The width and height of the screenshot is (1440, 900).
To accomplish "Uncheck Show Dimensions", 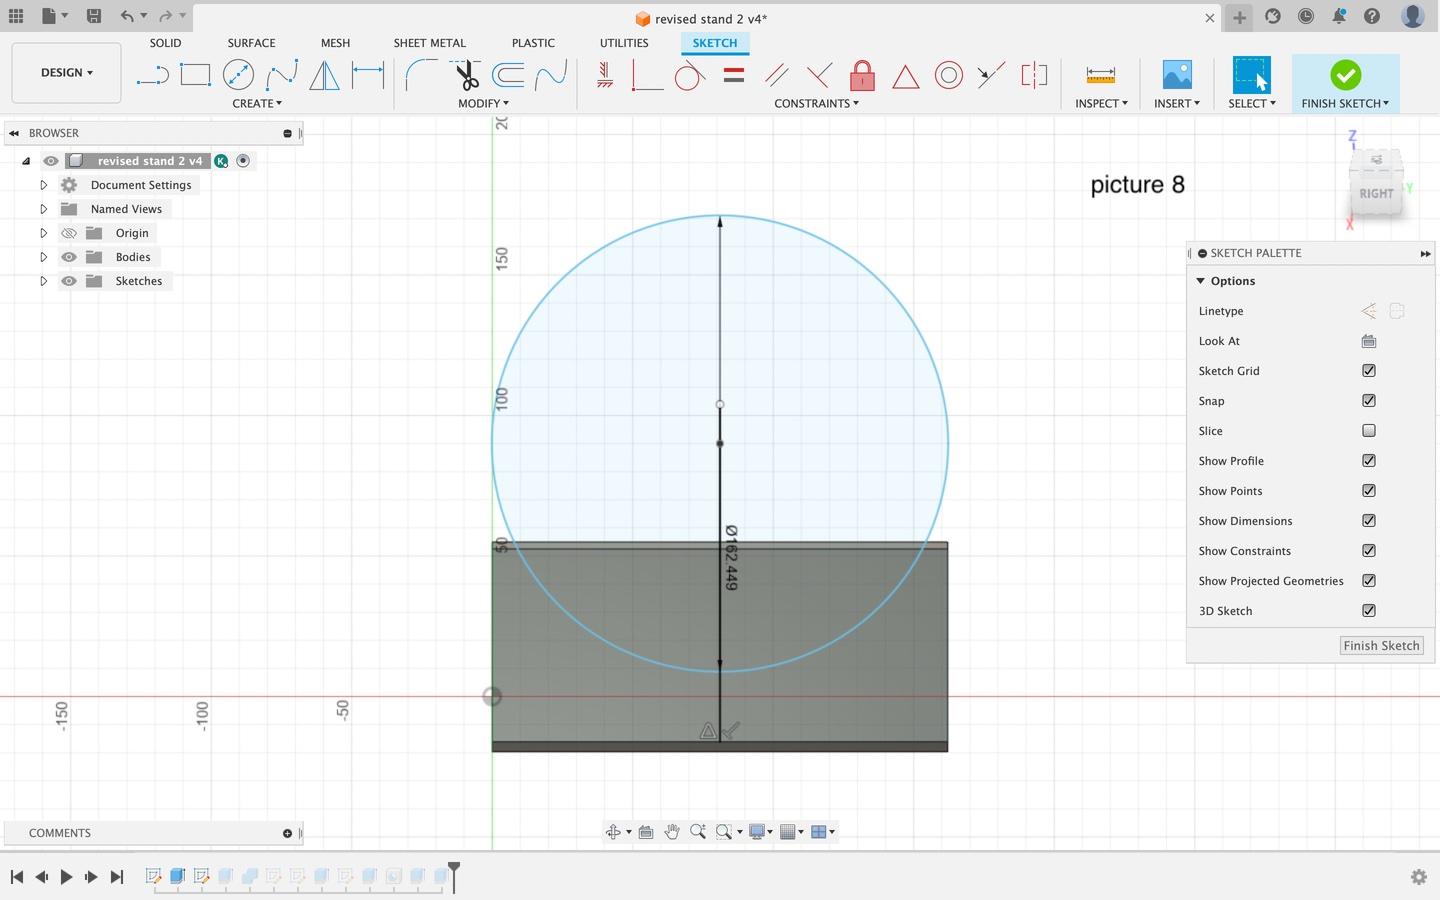I will (x=1369, y=521).
